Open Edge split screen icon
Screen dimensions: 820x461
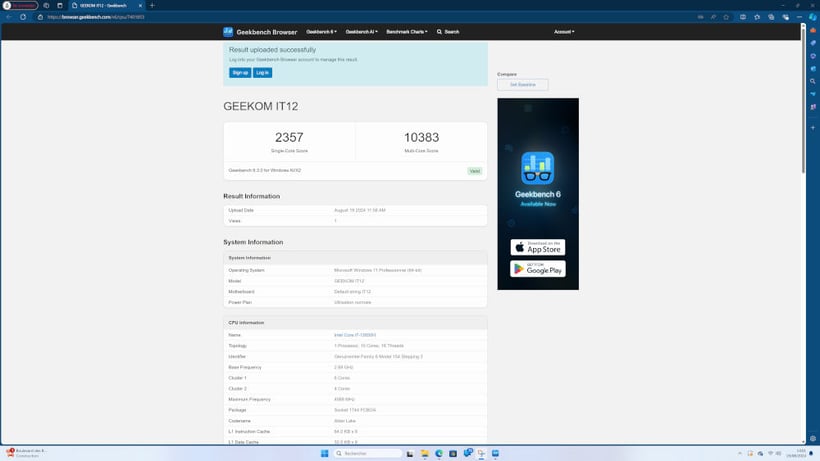point(743,17)
